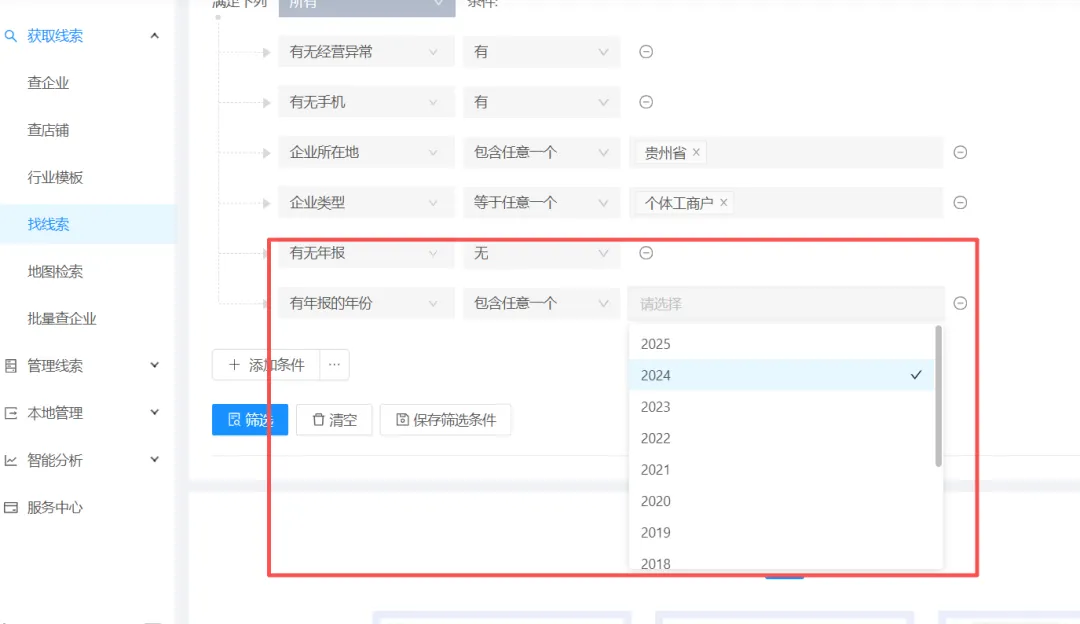Screen dimensions: 1080x624
Task: Remove the 个体工商户 tag via its × icon
Action: (723, 202)
